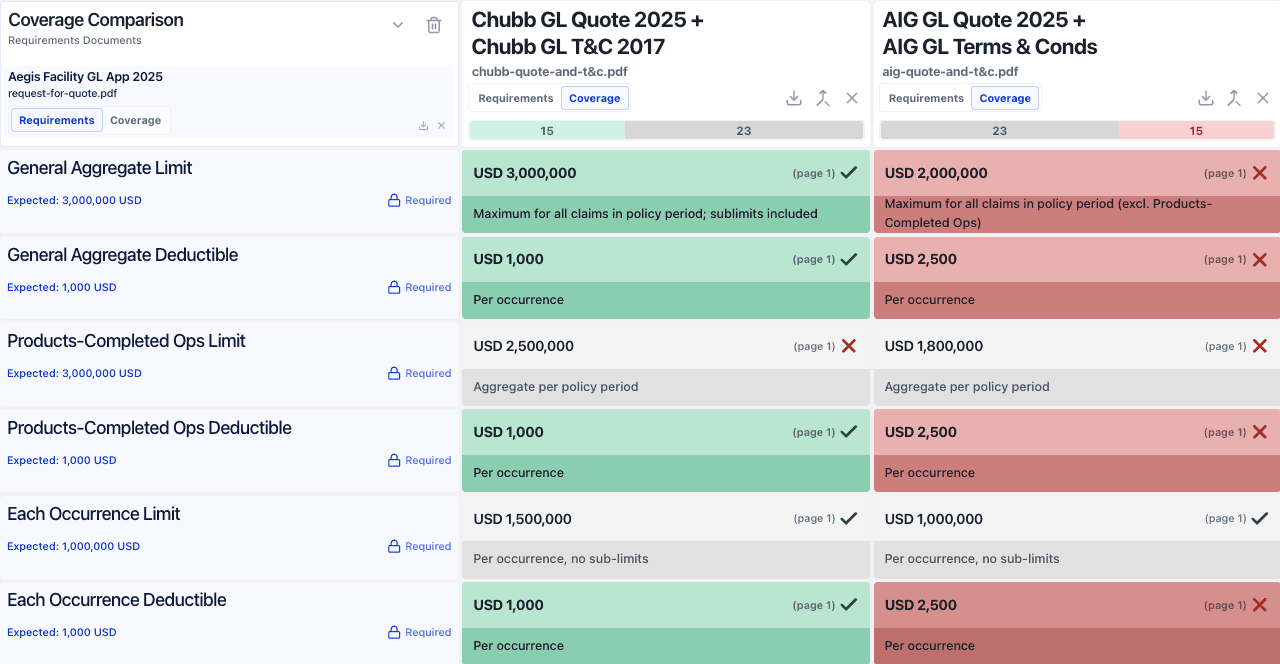Open Coverage tab in AIG quote column
Screen dimensions: 1280x664
tap(1005, 98)
